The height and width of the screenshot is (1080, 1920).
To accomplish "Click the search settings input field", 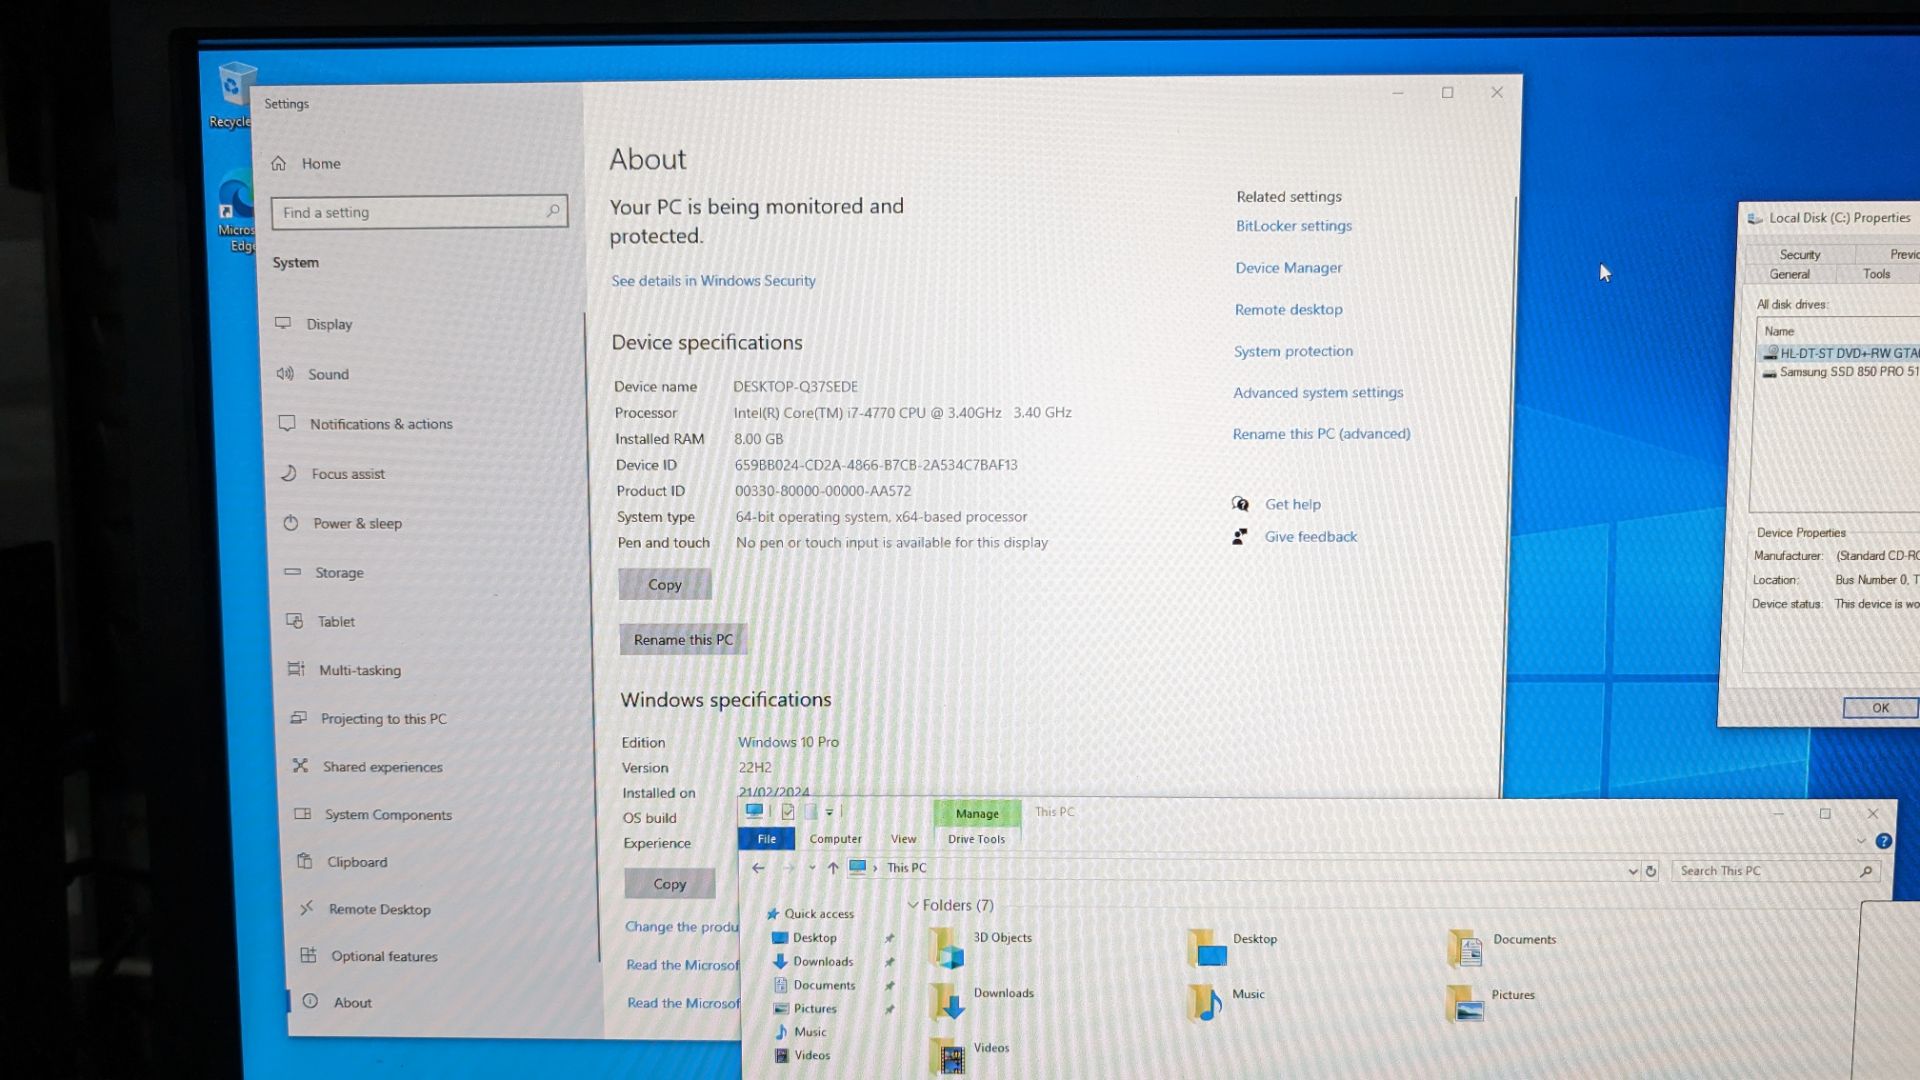I will pos(418,212).
